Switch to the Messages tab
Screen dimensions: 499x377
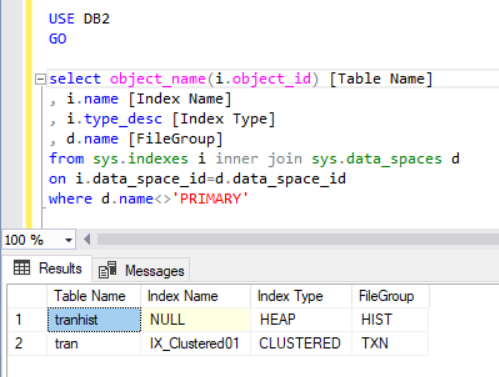pyautogui.click(x=141, y=270)
